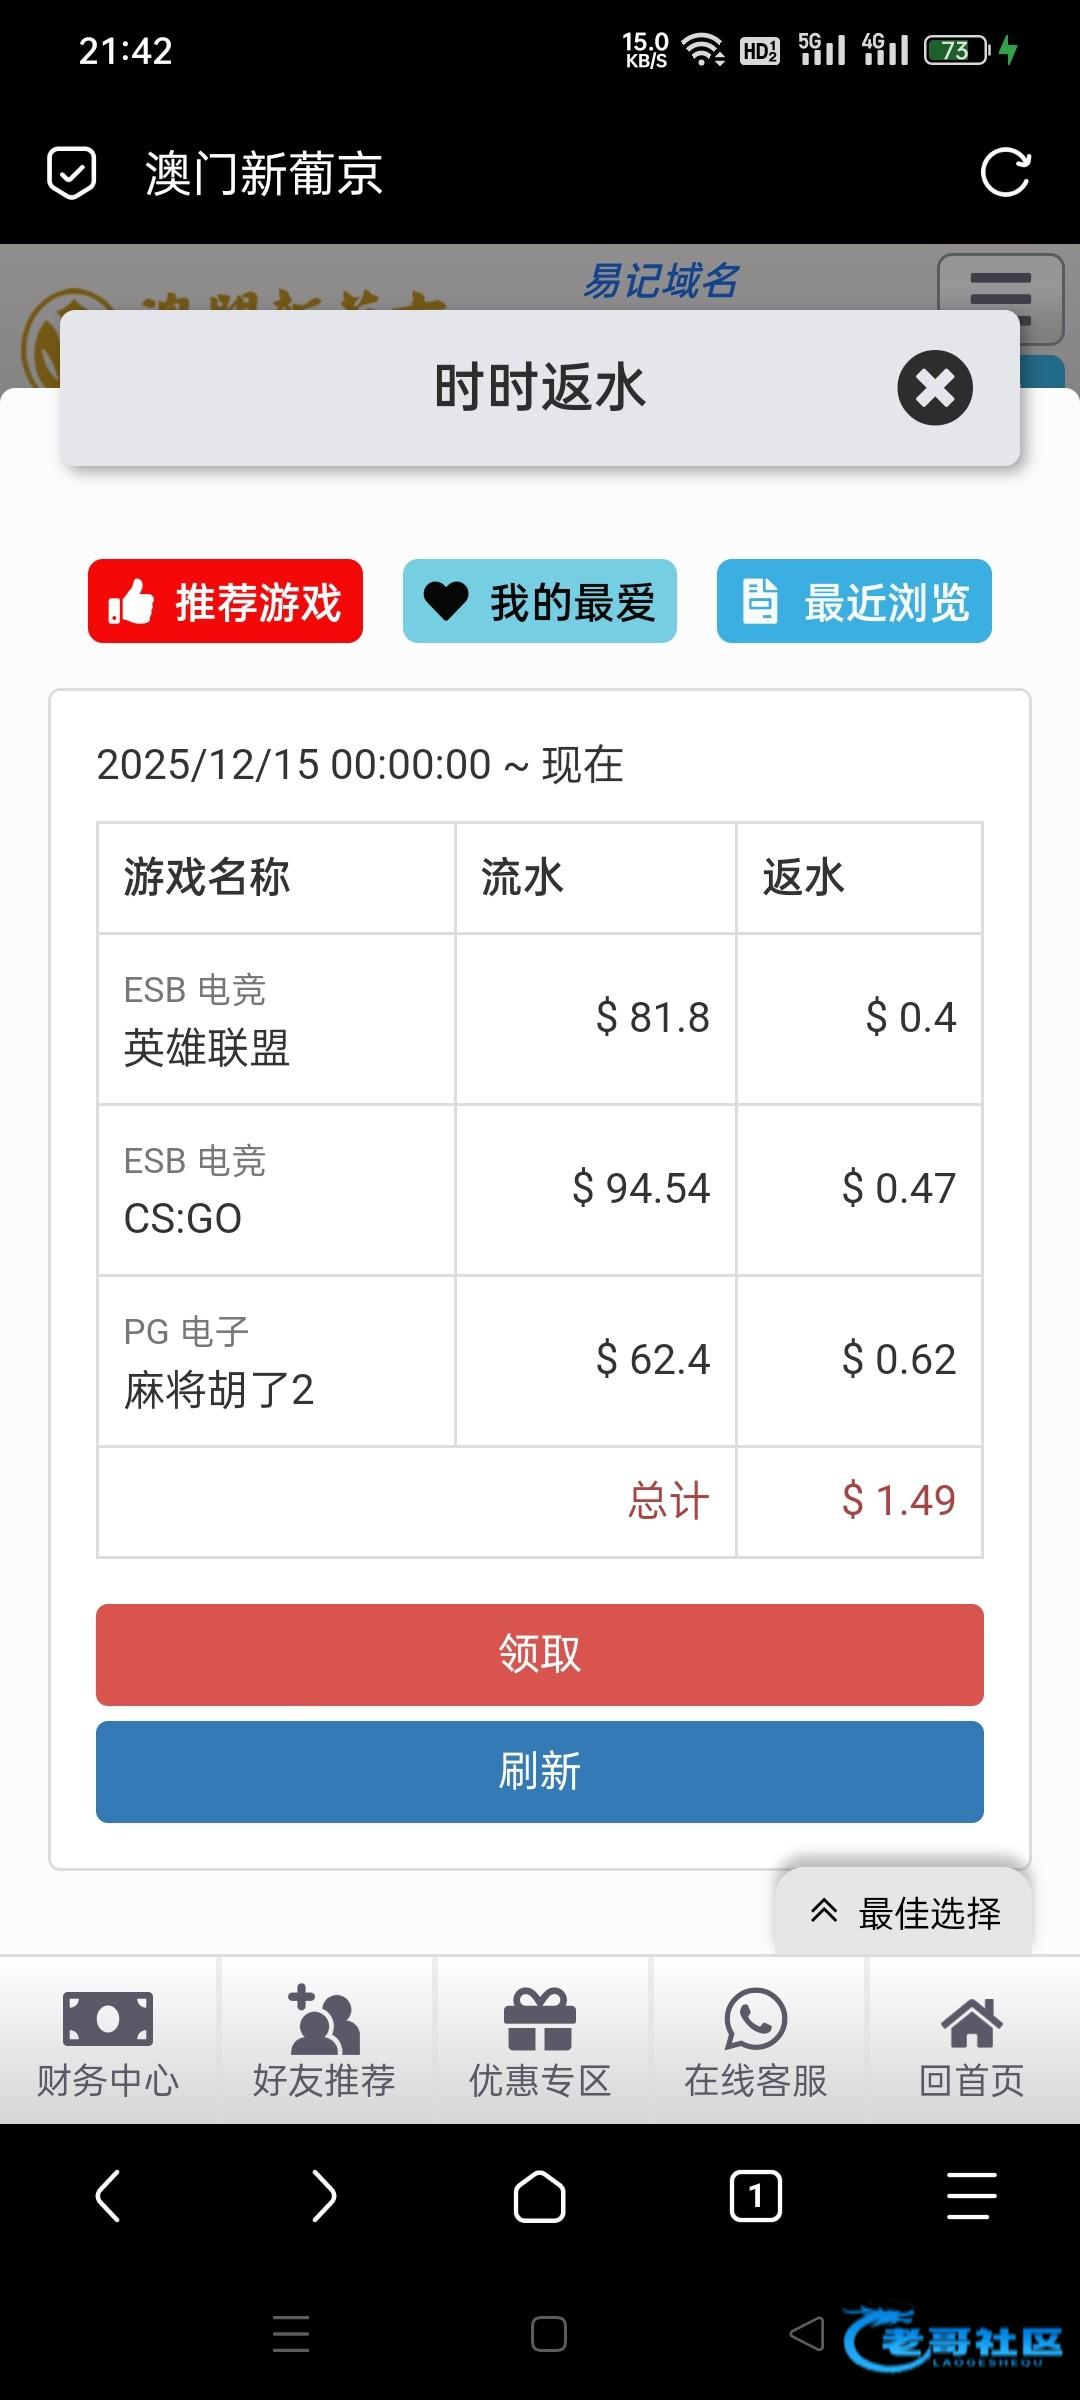Close the 时时返水 dialog
Image resolution: width=1080 pixels, height=2400 pixels.
(934, 388)
